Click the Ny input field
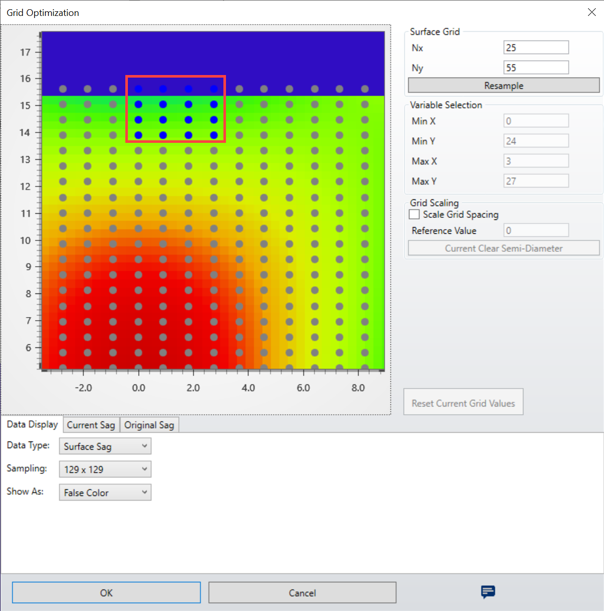Image resolution: width=604 pixels, height=611 pixels. coord(536,68)
